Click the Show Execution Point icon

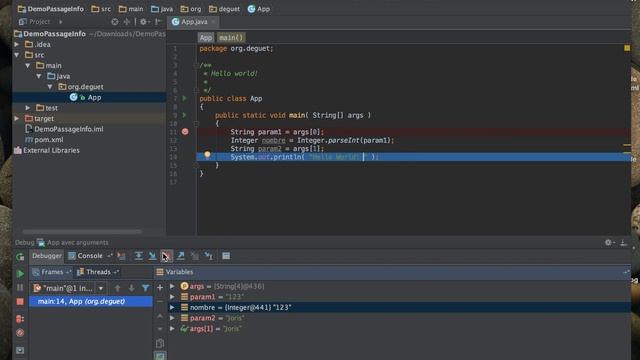pos(121,256)
